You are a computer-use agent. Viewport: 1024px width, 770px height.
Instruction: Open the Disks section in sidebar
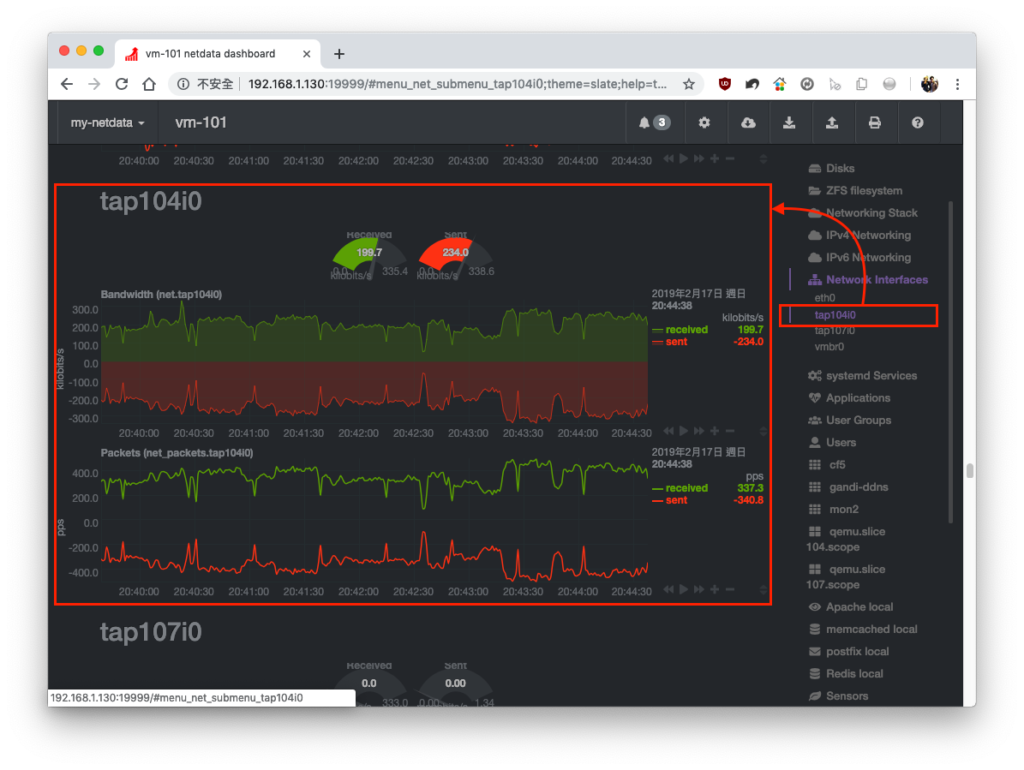[831, 168]
